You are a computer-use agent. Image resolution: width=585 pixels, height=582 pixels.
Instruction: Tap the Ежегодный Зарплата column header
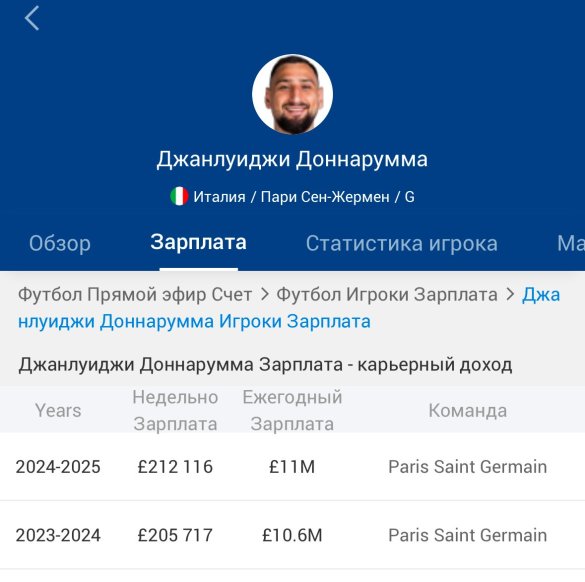[x=292, y=410]
